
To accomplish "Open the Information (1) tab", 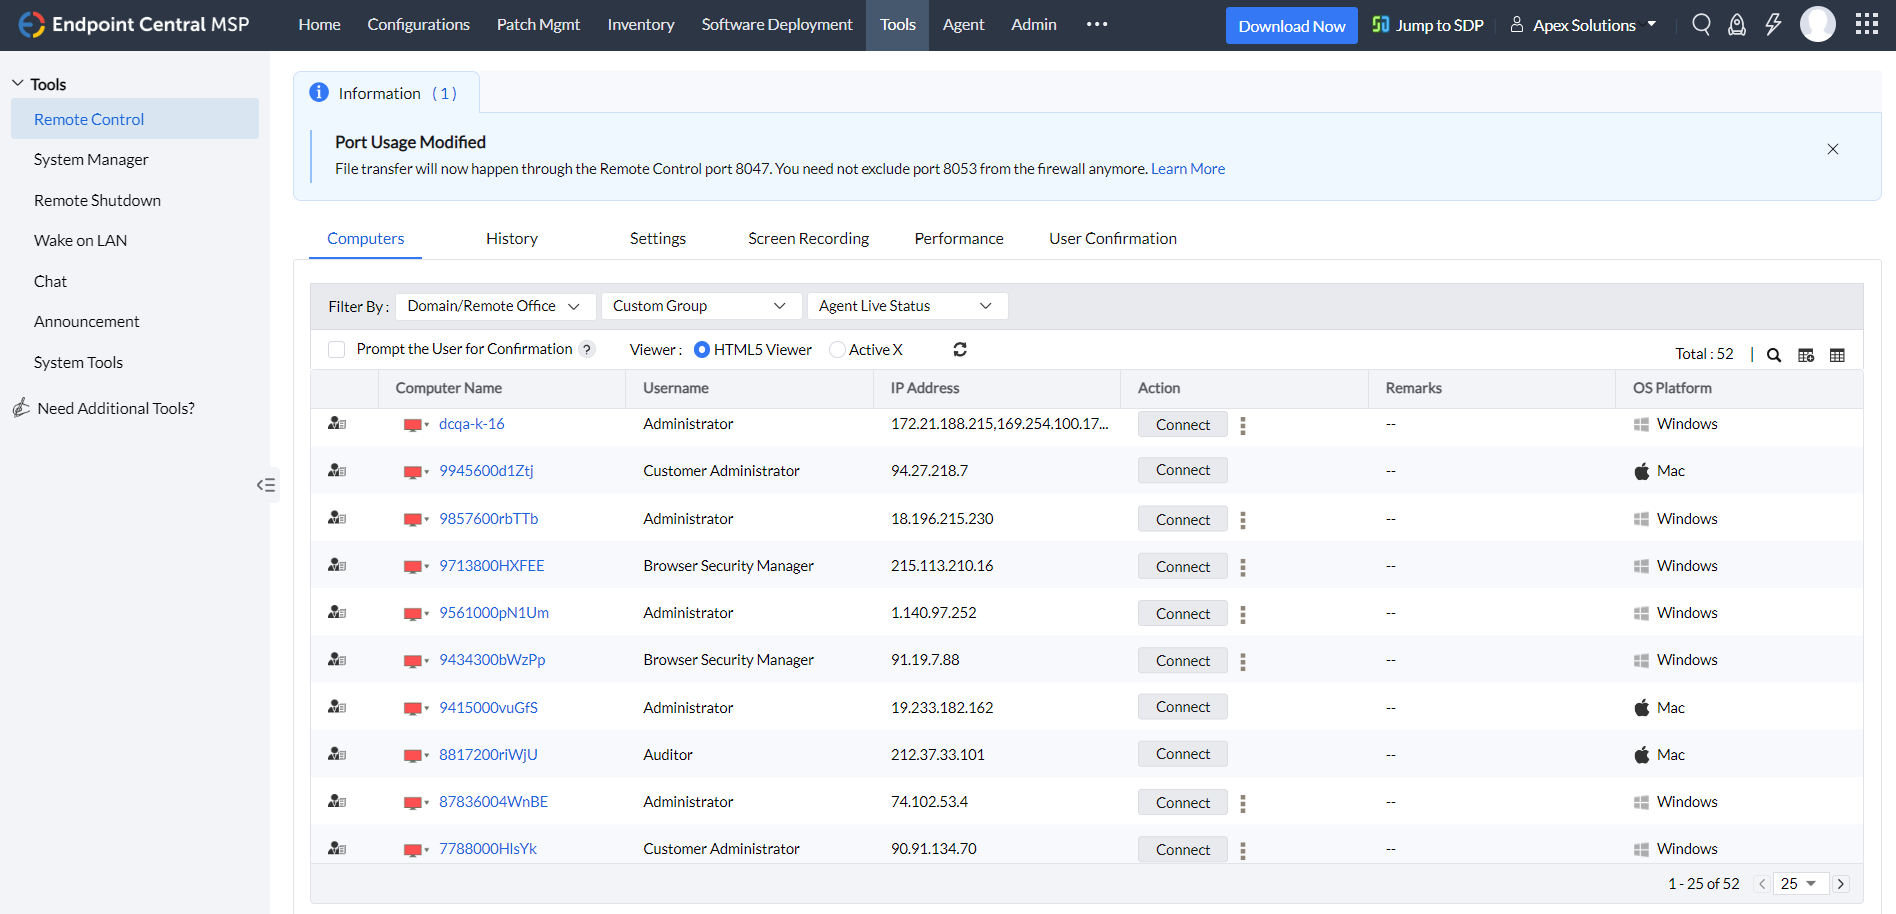I will coord(386,92).
